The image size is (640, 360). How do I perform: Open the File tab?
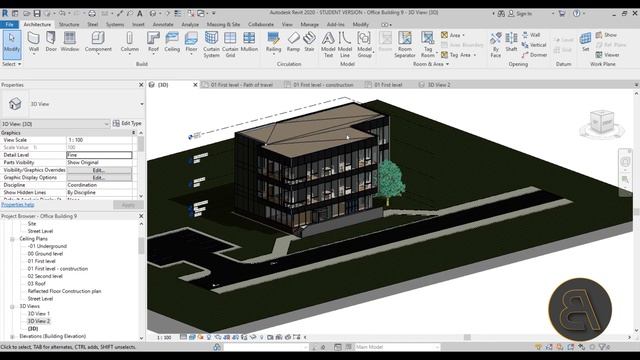(9, 24)
